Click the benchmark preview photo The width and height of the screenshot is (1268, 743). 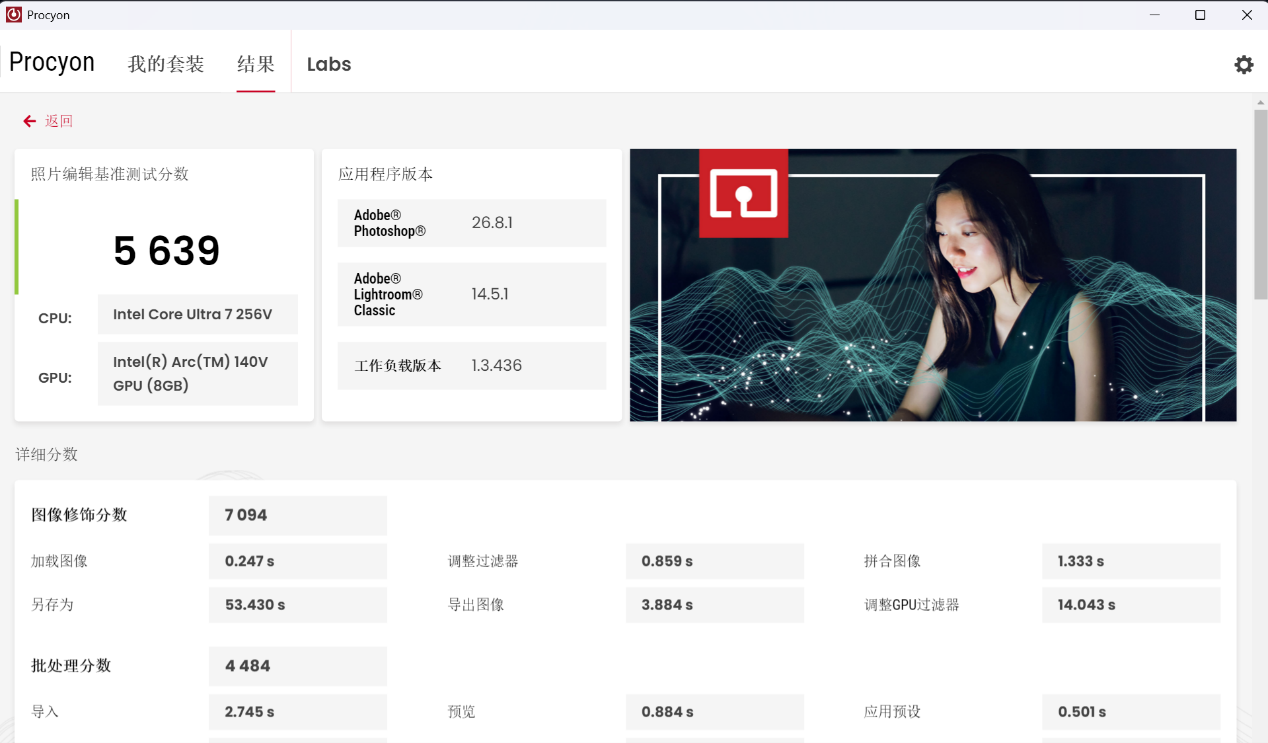point(932,284)
